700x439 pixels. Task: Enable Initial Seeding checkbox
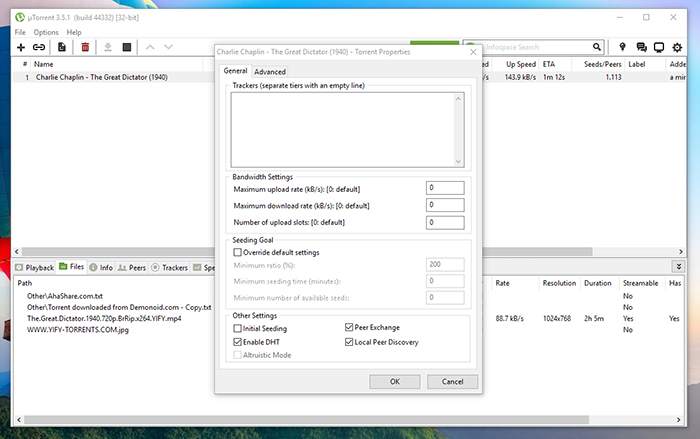[x=238, y=328]
